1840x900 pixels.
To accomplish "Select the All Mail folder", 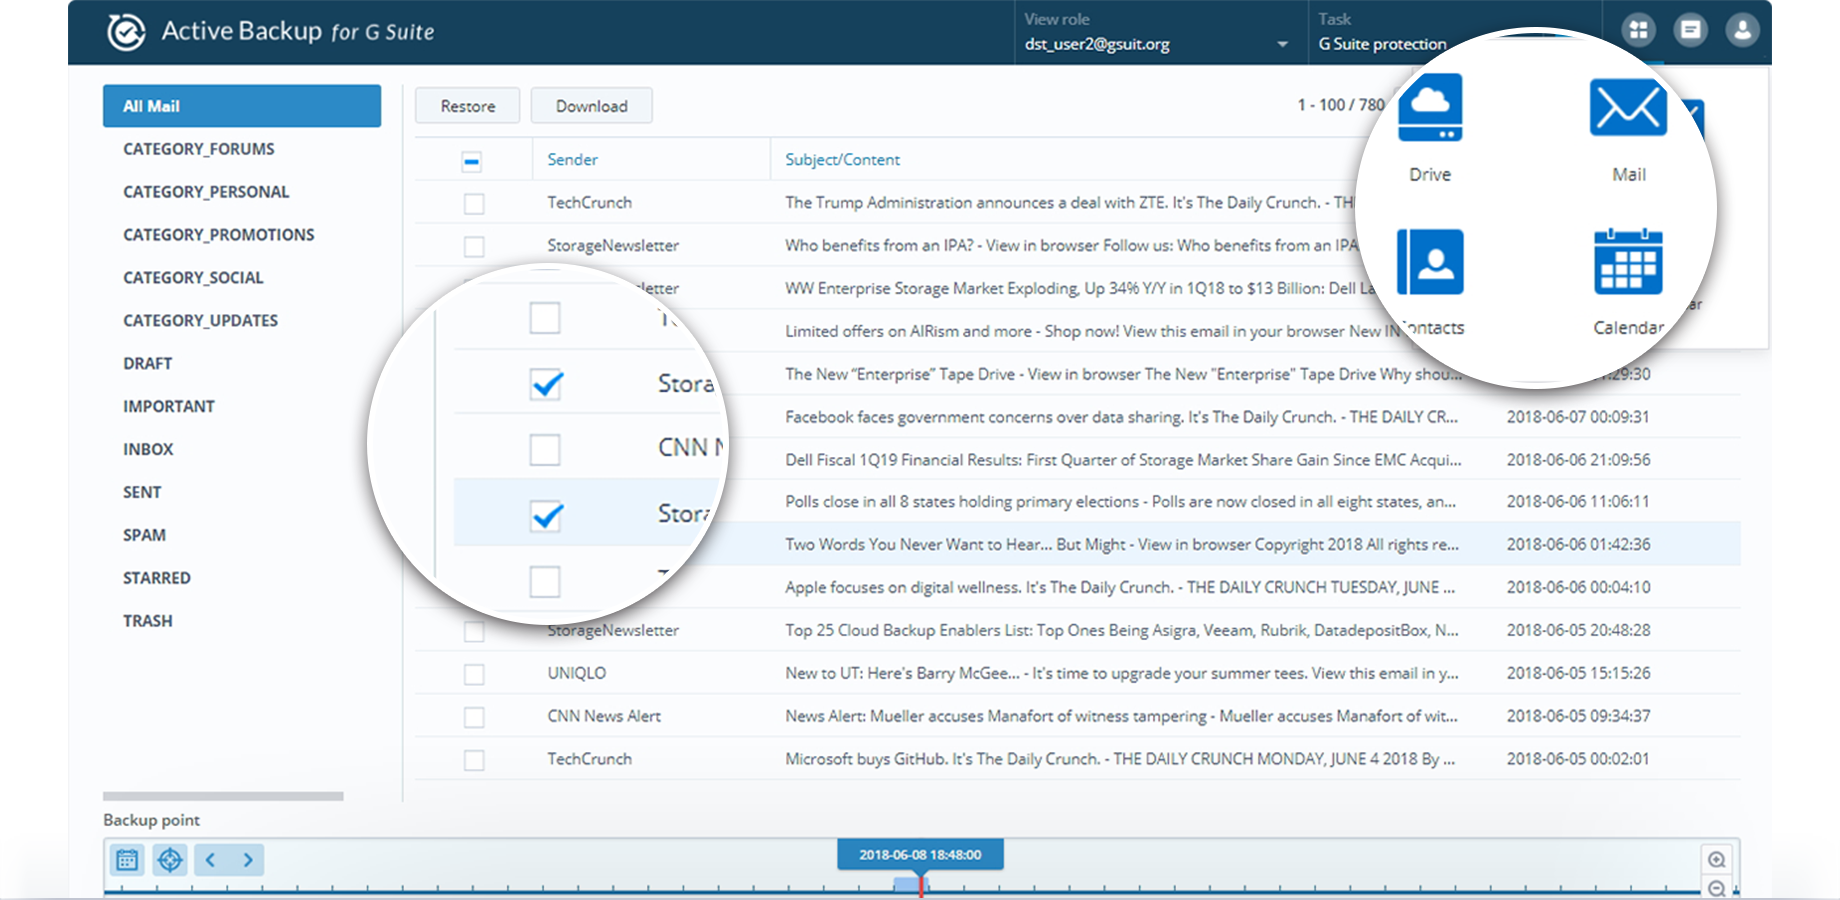I will 242,106.
